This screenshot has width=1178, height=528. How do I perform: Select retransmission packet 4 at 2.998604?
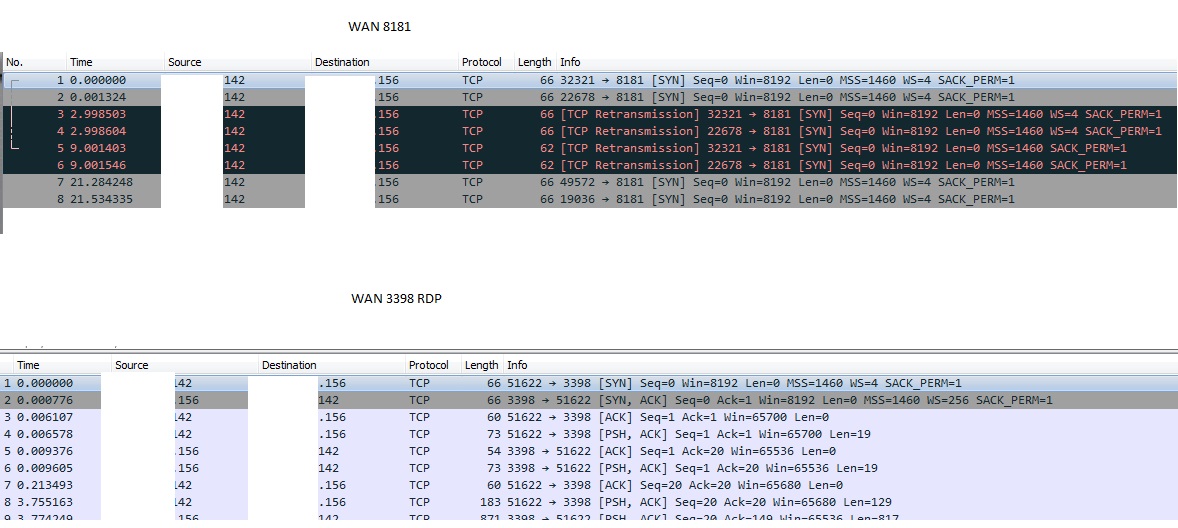pyautogui.click(x=590, y=131)
